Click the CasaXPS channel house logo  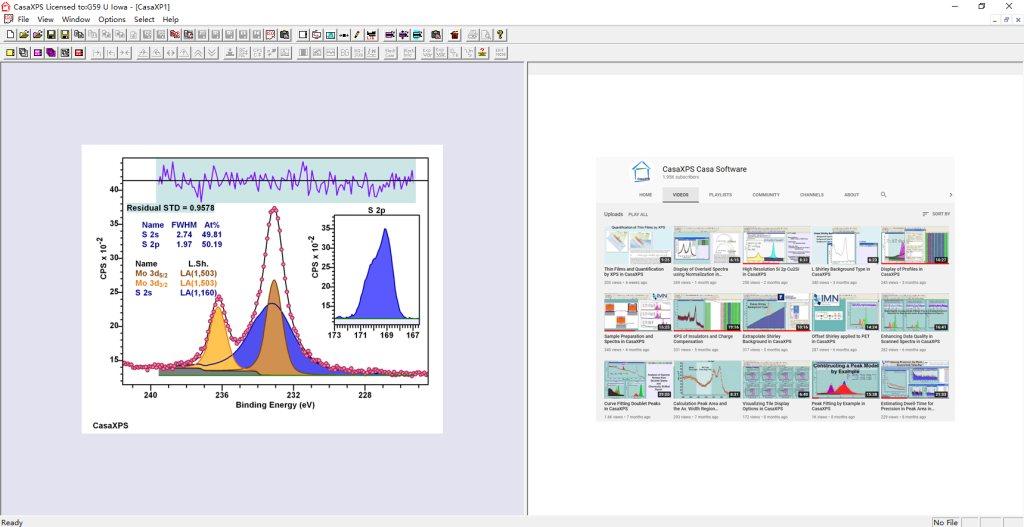[642, 172]
